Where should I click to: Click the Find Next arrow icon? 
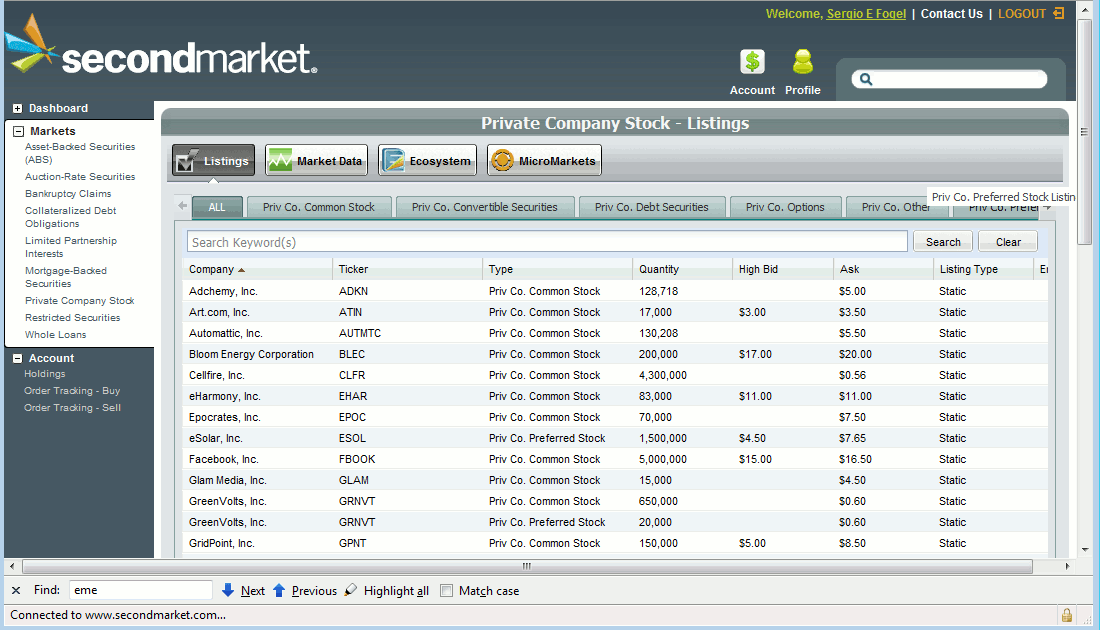(x=228, y=591)
